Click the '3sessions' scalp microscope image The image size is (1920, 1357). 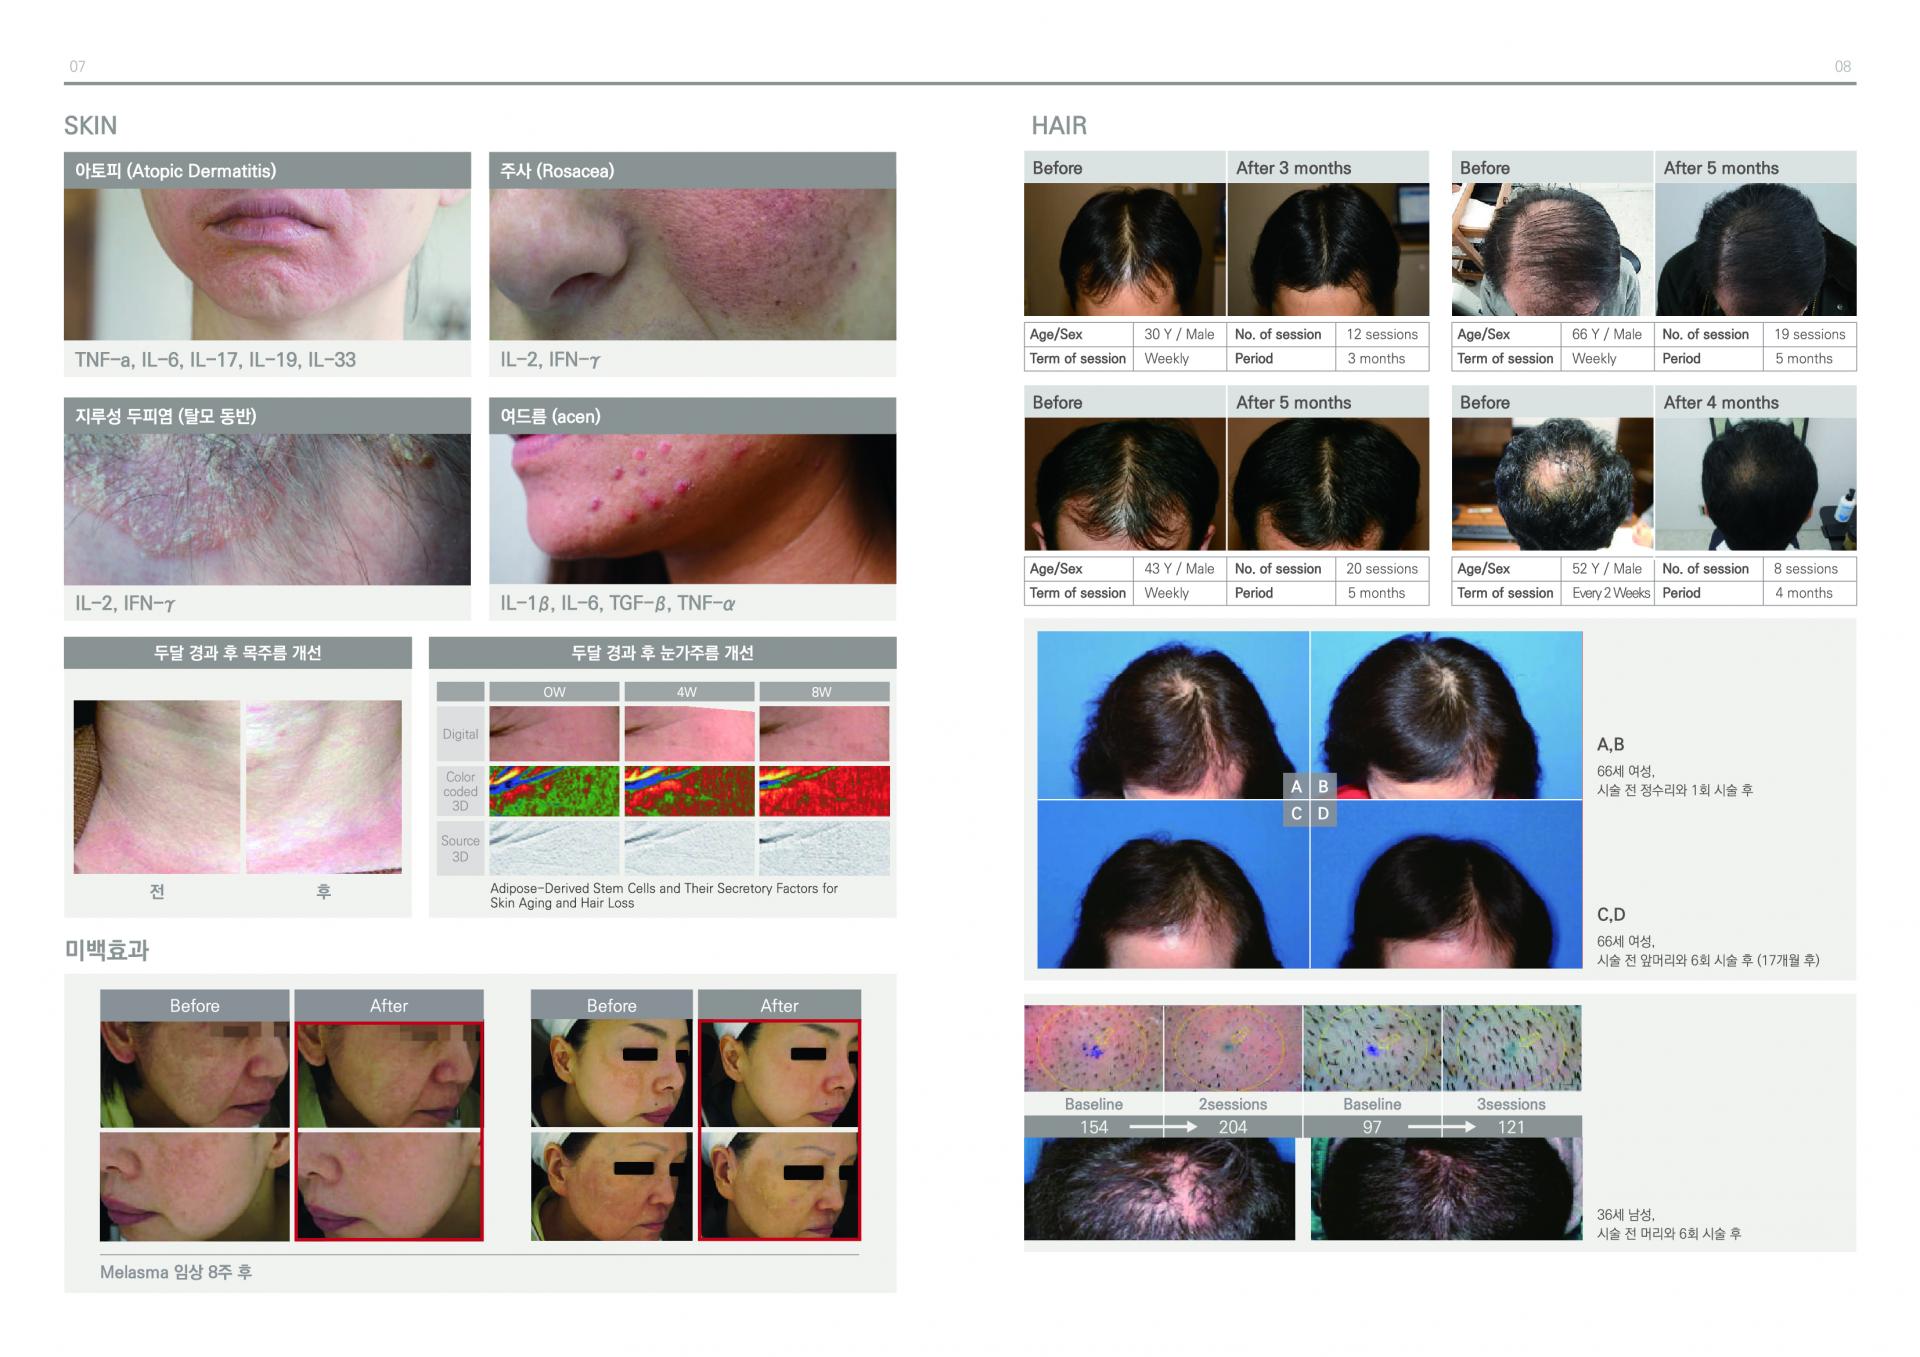coord(1511,1048)
